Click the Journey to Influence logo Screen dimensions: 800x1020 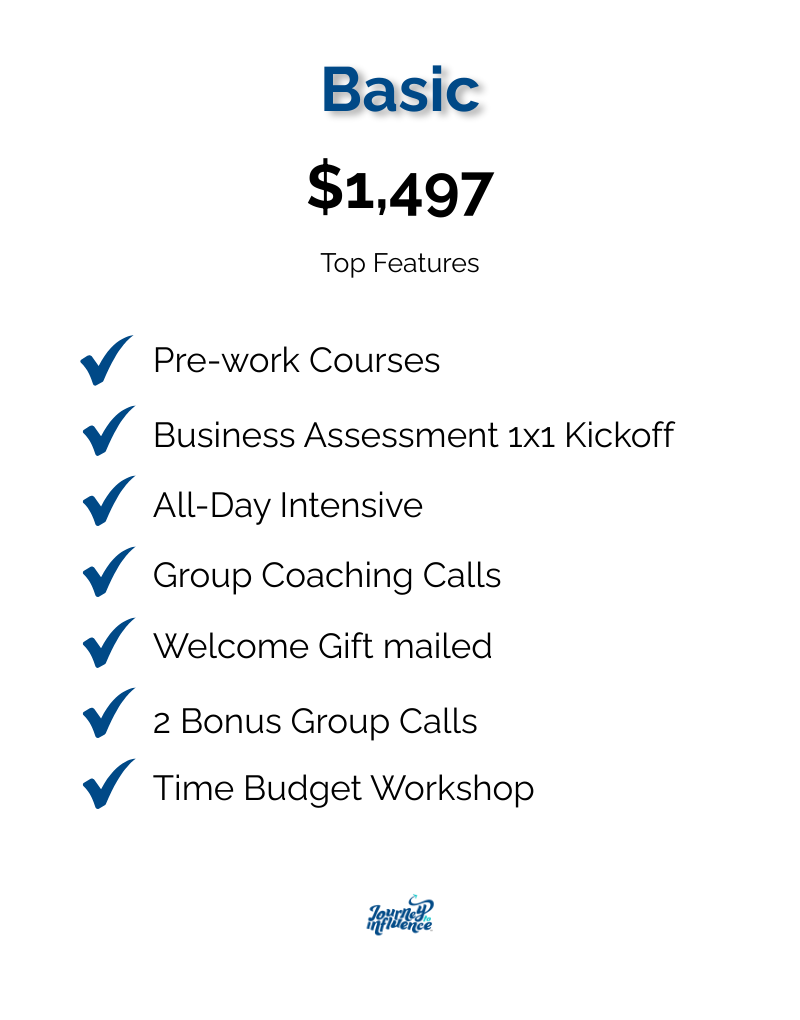[401, 915]
